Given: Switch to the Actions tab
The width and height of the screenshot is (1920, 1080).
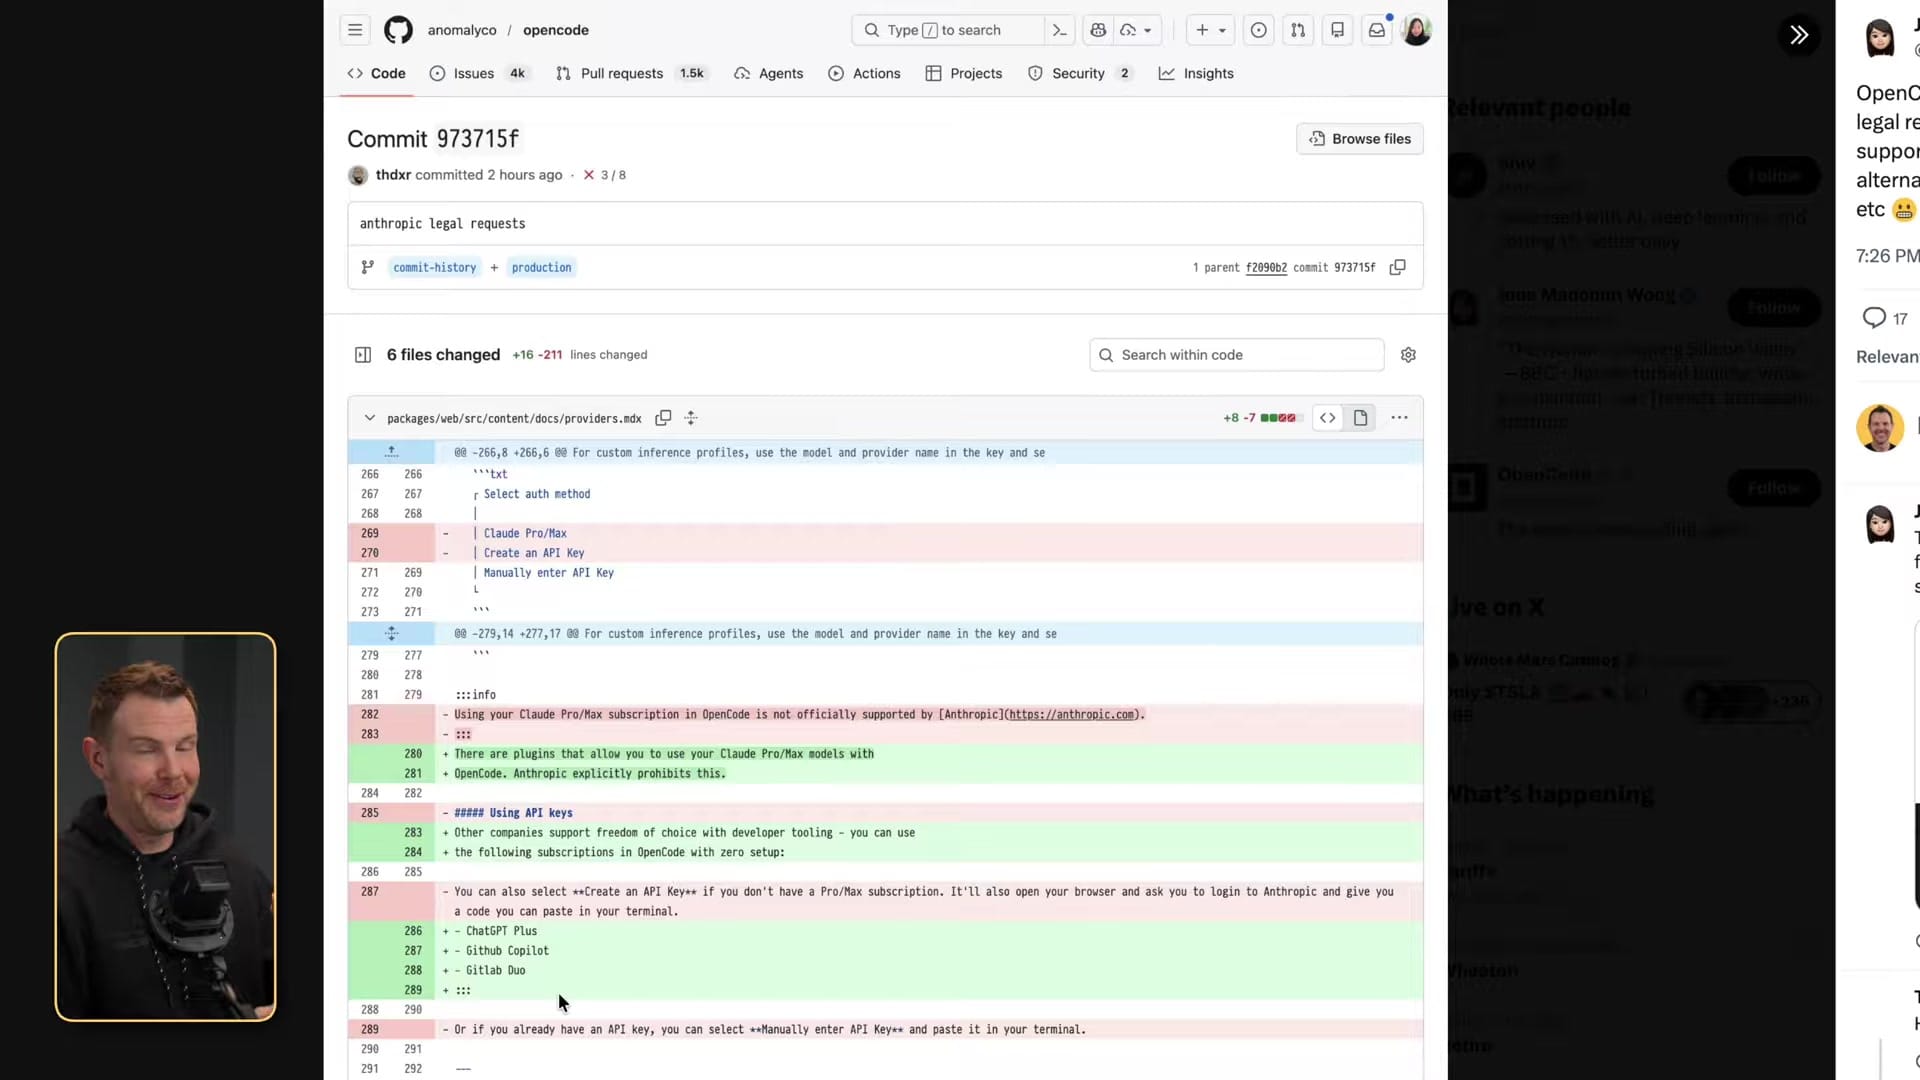Looking at the screenshot, I should [x=864, y=73].
